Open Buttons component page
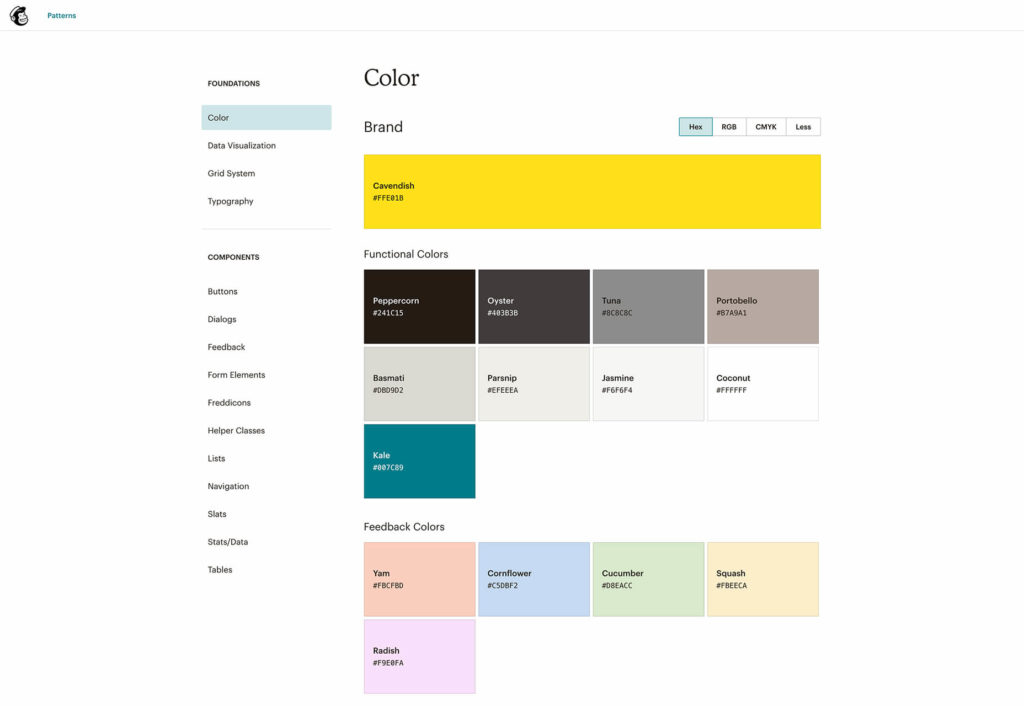The height and width of the screenshot is (706, 1024). click(222, 292)
